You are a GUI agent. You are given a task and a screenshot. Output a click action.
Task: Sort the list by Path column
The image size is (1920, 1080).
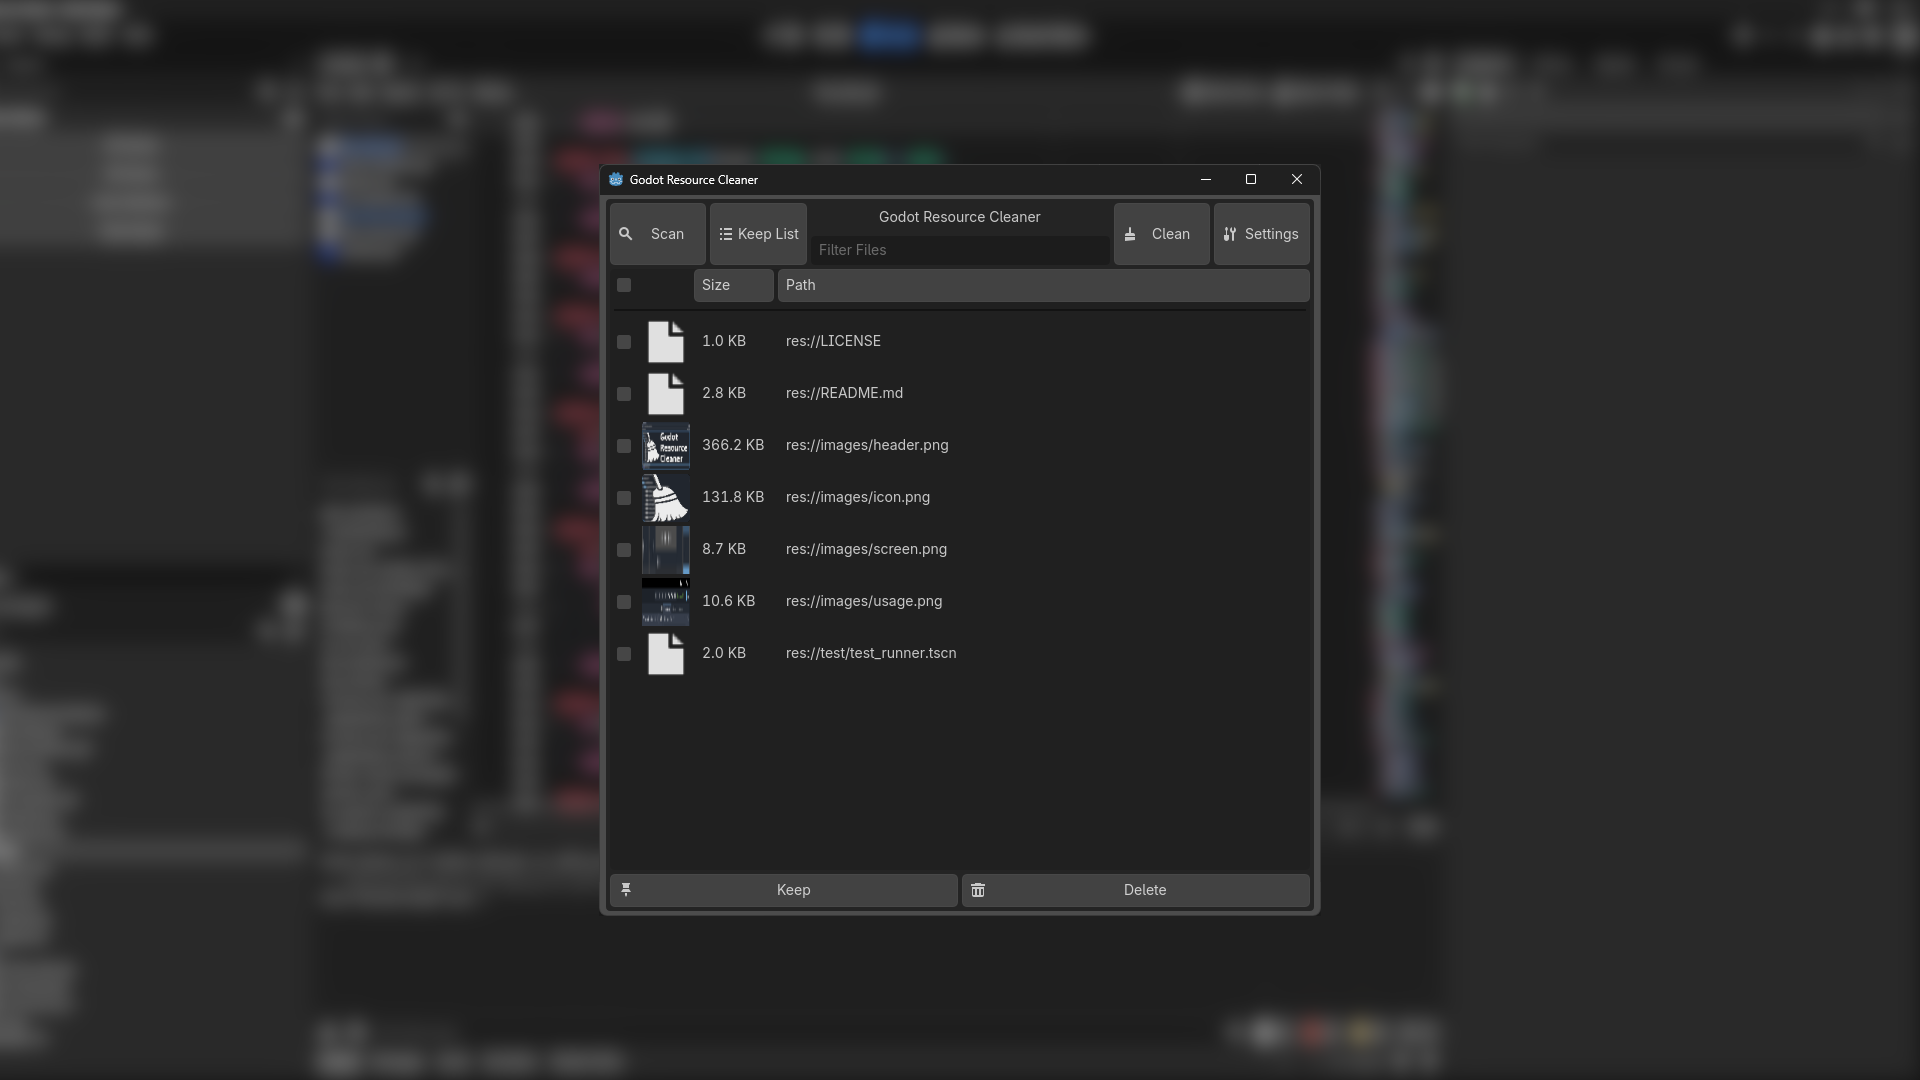1043,285
